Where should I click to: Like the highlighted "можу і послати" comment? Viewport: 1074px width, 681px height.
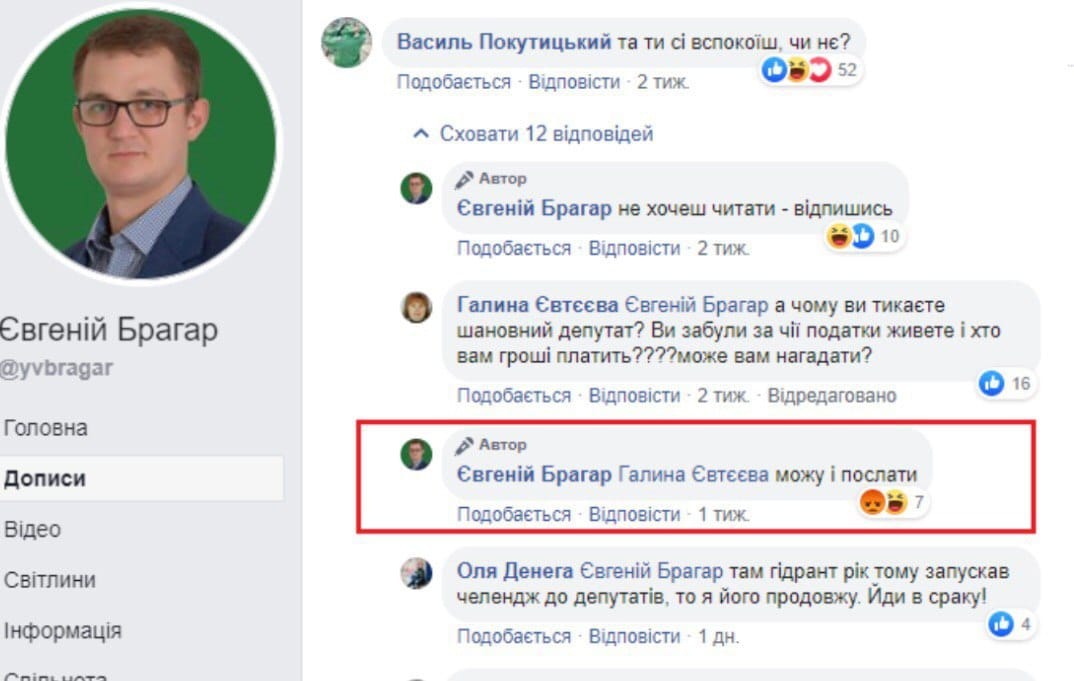coord(514,515)
